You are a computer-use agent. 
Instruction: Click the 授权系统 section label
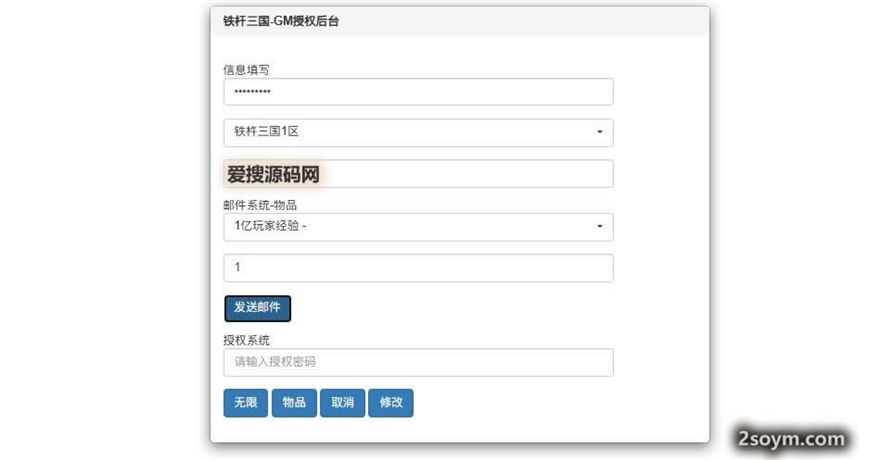pyautogui.click(x=246, y=340)
